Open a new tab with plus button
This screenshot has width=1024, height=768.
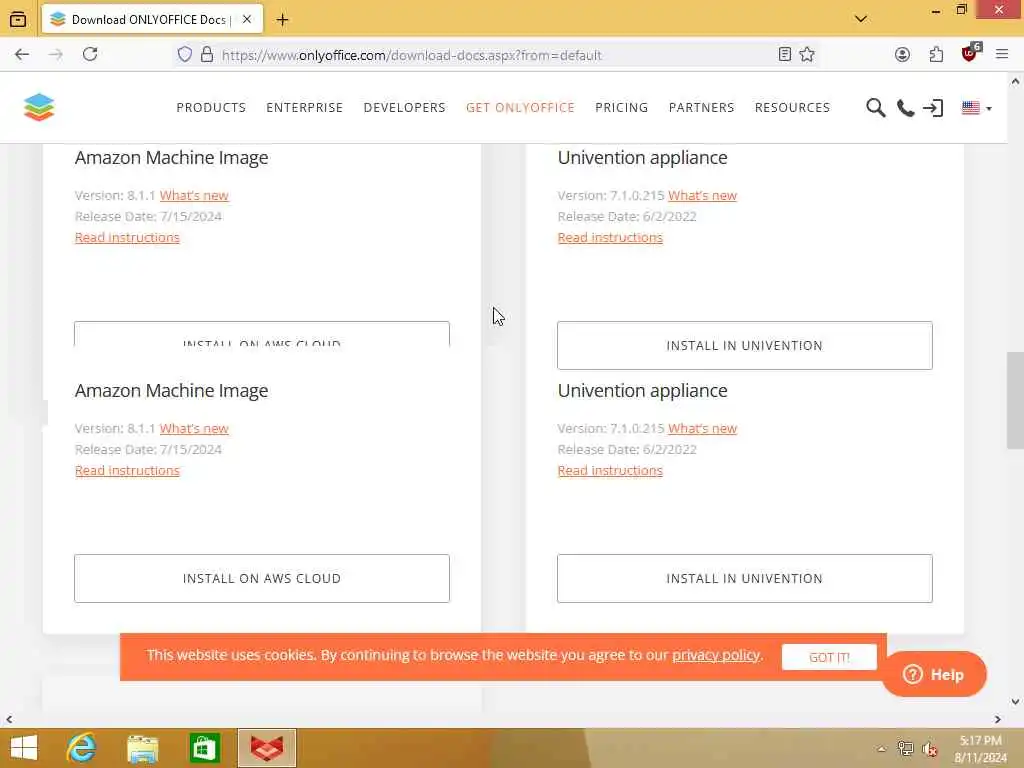282,20
